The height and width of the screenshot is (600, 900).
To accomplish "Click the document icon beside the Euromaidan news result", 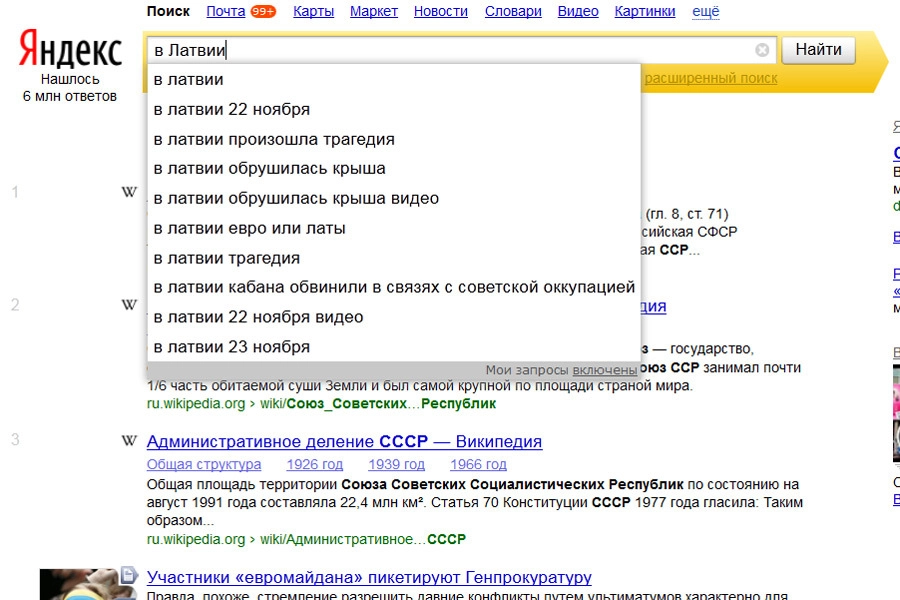I will point(128,576).
